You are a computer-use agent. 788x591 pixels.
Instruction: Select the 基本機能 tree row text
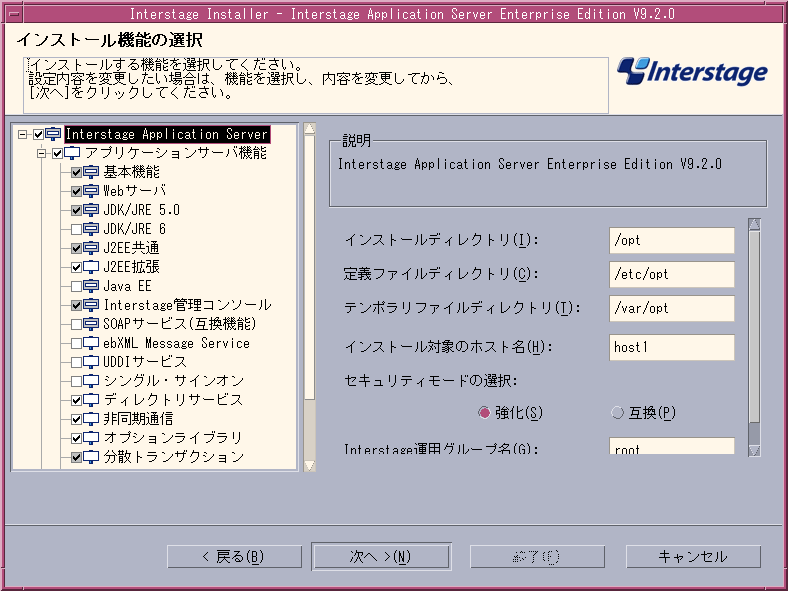pyautogui.click(x=131, y=172)
